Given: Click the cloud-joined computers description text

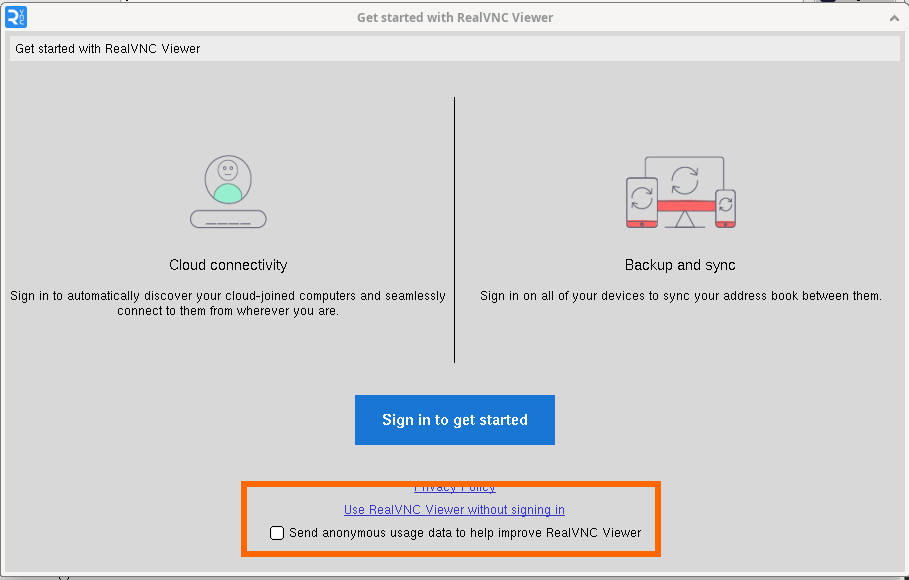Looking at the screenshot, I should 228,303.
